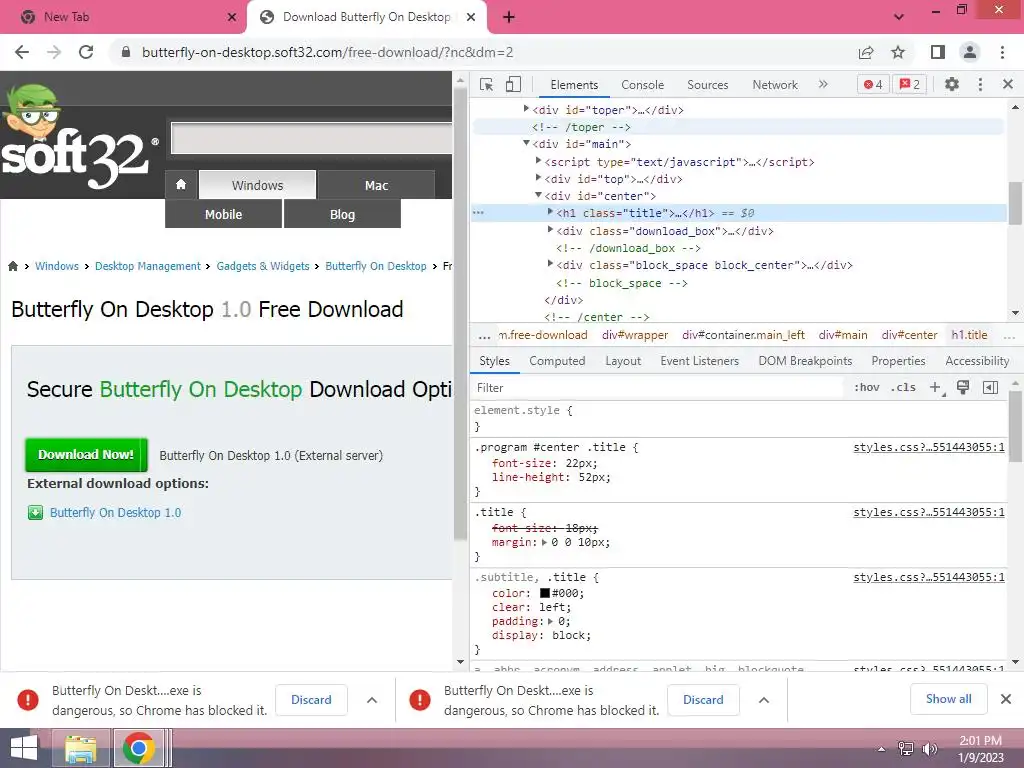The width and height of the screenshot is (1024, 768).
Task: Open options arrow for second blocked download
Action: (763, 700)
